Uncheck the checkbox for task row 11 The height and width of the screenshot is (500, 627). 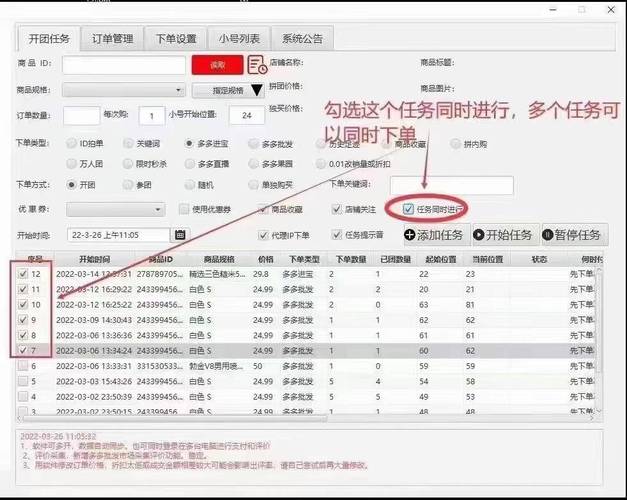point(23,289)
